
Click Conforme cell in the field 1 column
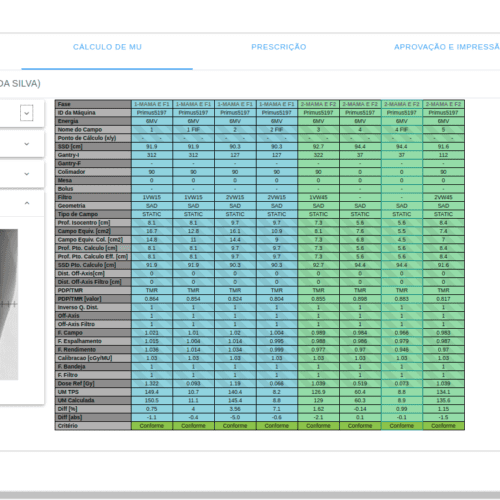pos(152,426)
